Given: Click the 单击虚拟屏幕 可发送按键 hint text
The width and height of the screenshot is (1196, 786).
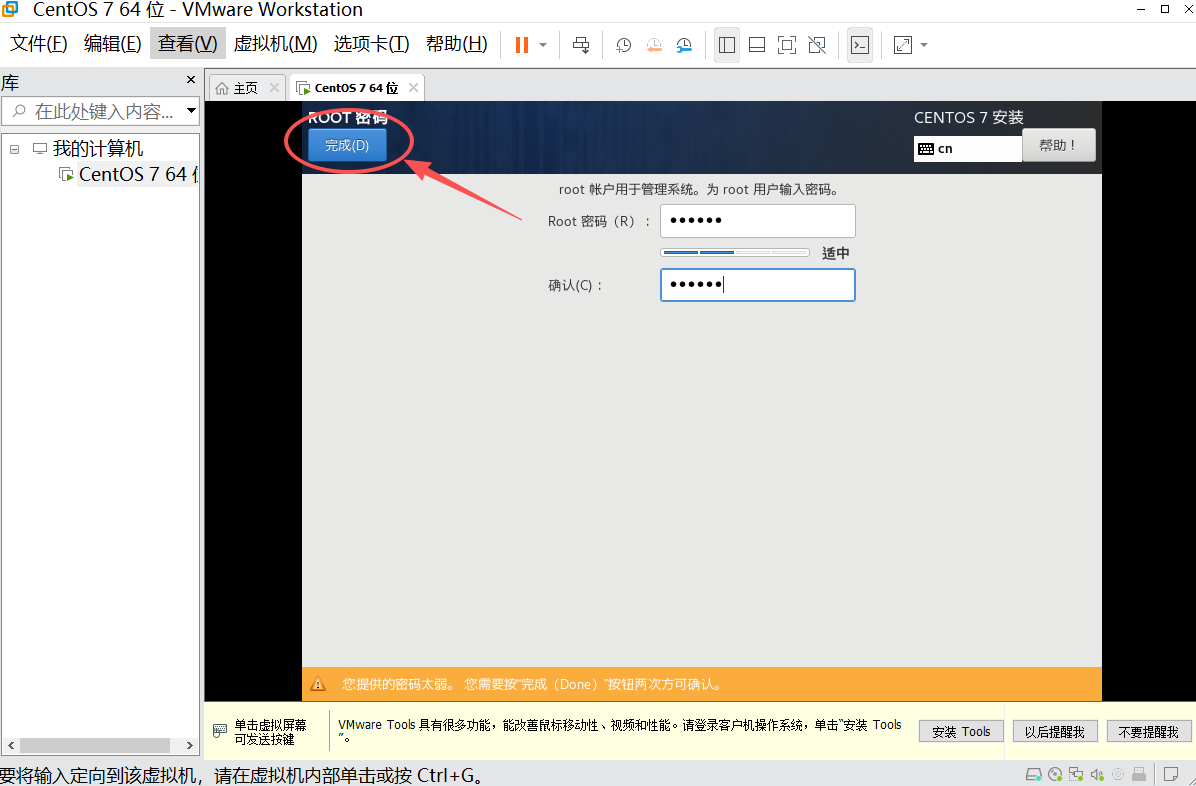Looking at the screenshot, I should coord(270,732).
